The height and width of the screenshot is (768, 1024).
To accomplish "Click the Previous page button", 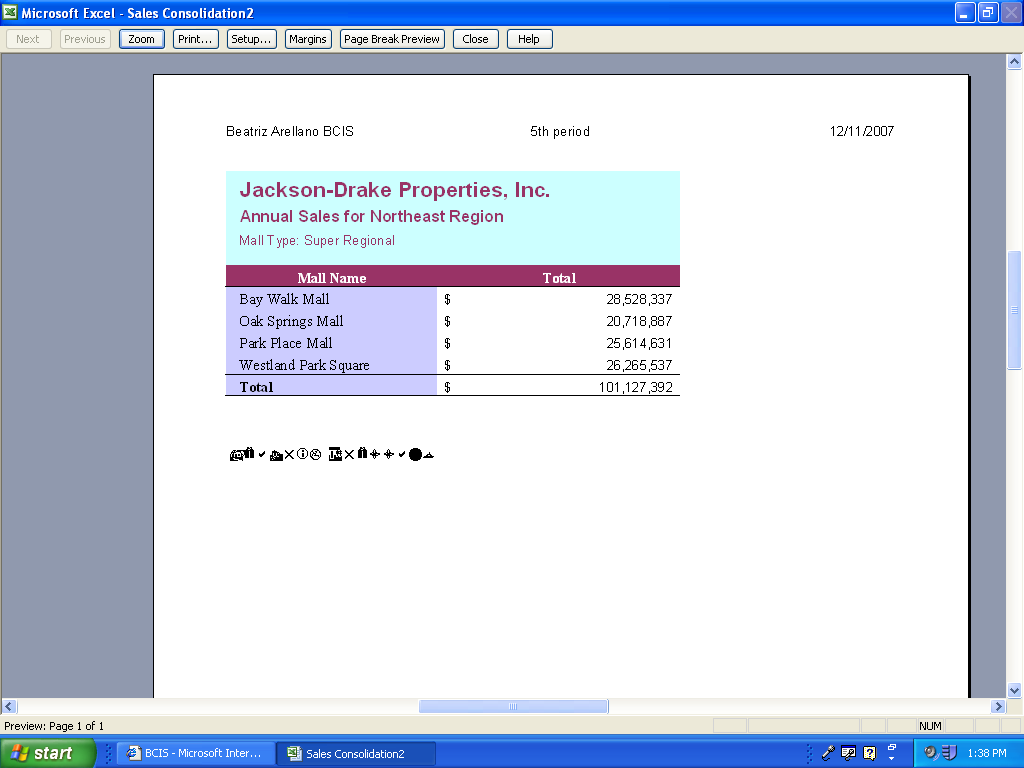I will pos(85,39).
